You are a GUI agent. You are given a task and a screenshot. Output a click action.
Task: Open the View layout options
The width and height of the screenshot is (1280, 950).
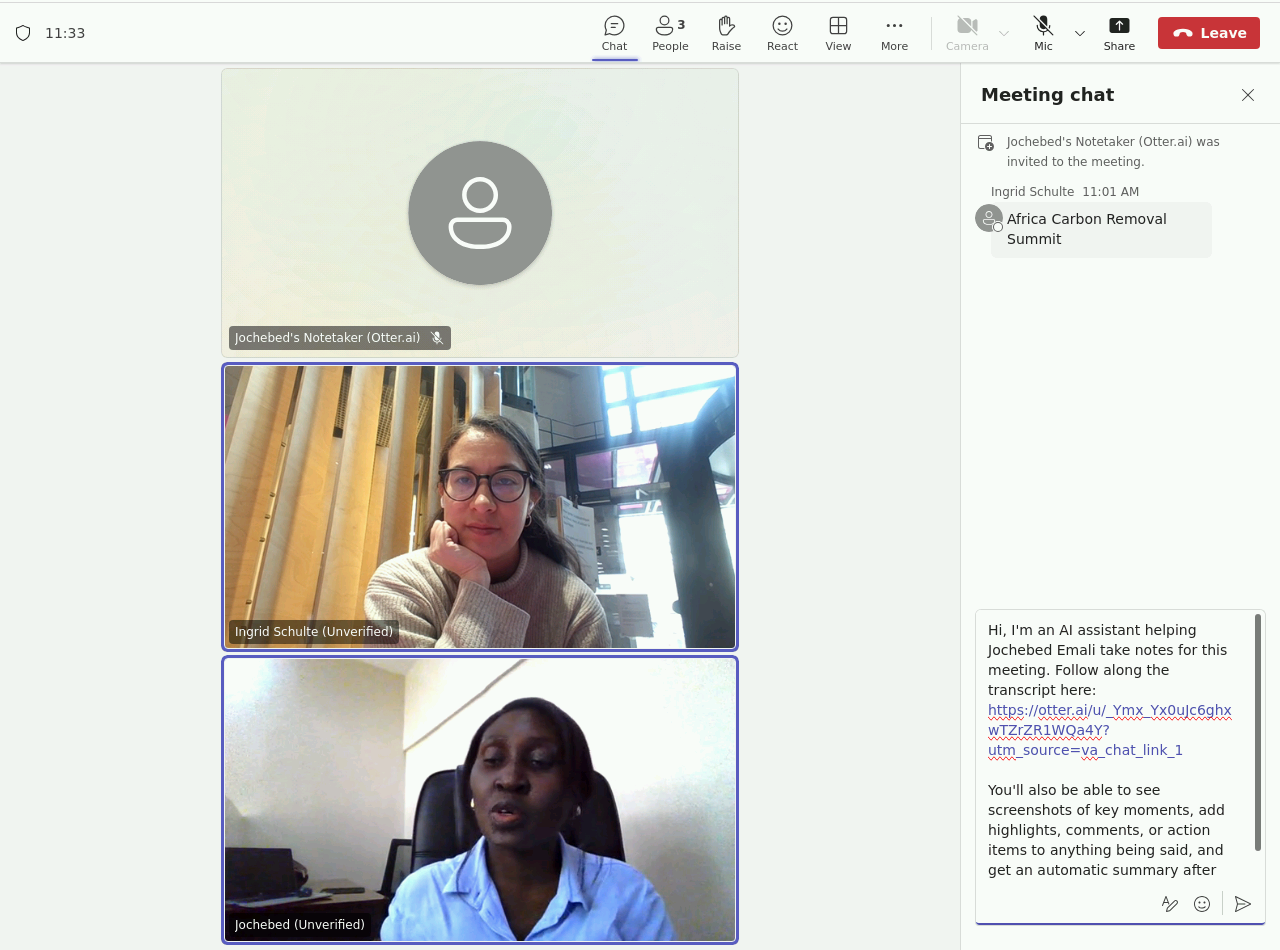click(838, 33)
